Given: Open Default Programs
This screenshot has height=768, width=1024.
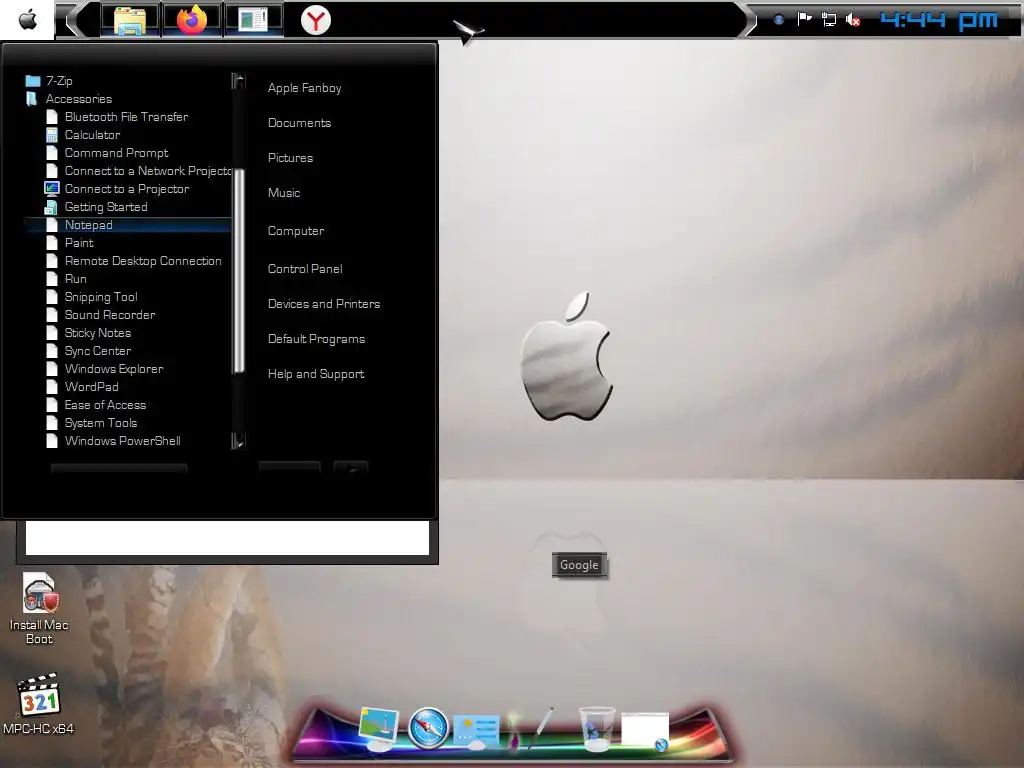Looking at the screenshot, I should tap(316, 339).
